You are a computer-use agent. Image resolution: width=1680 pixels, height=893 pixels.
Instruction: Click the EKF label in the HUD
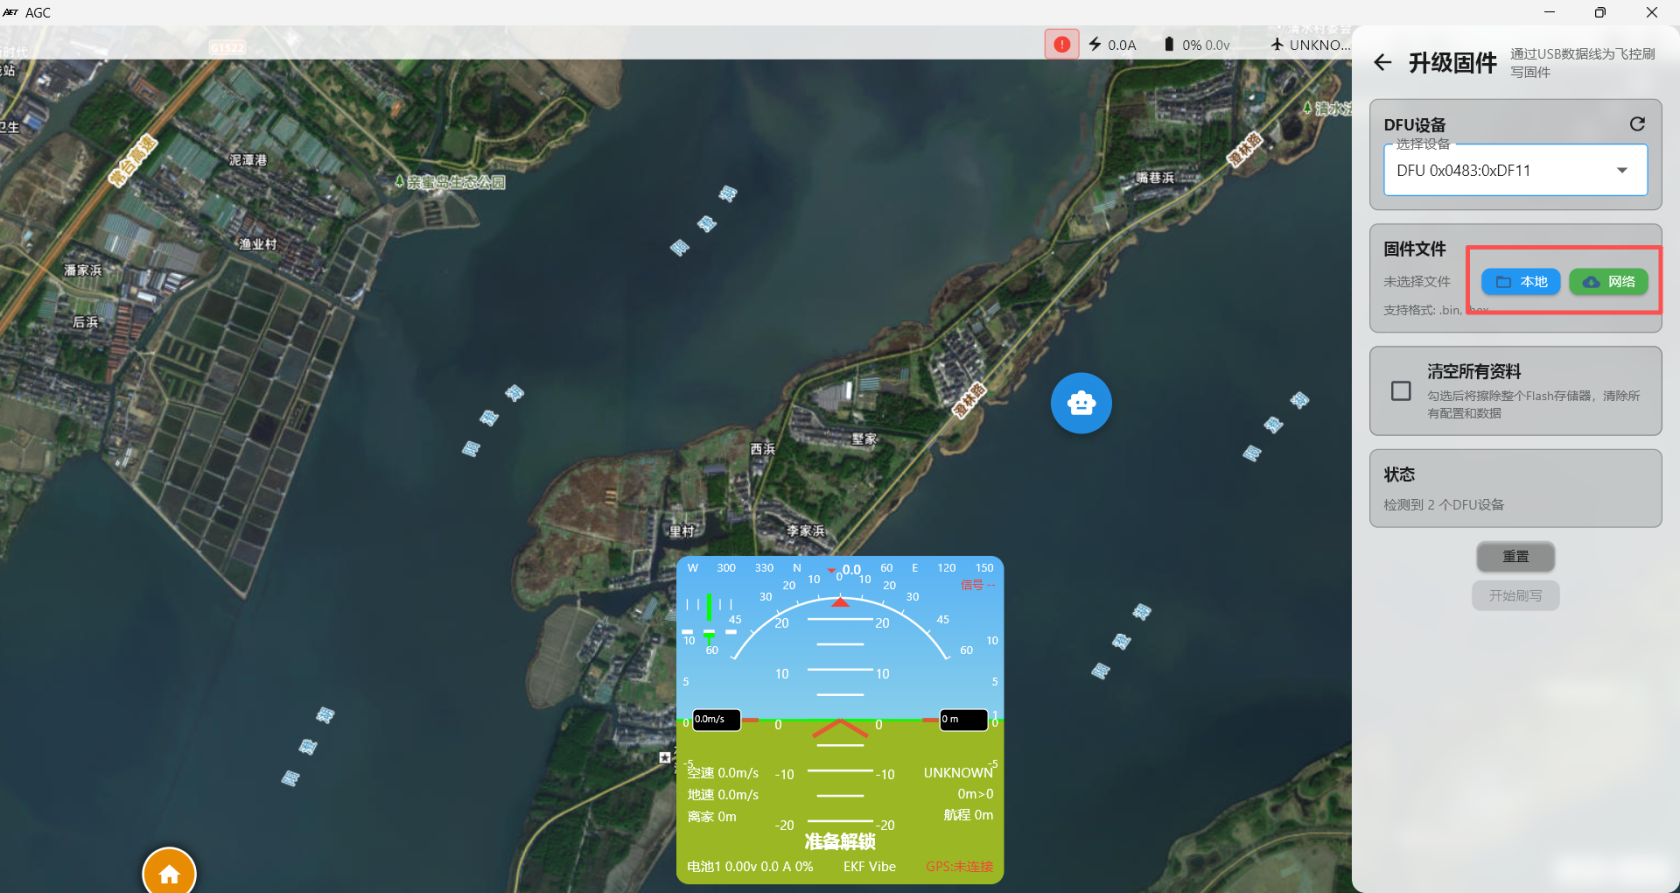(854, 867)
